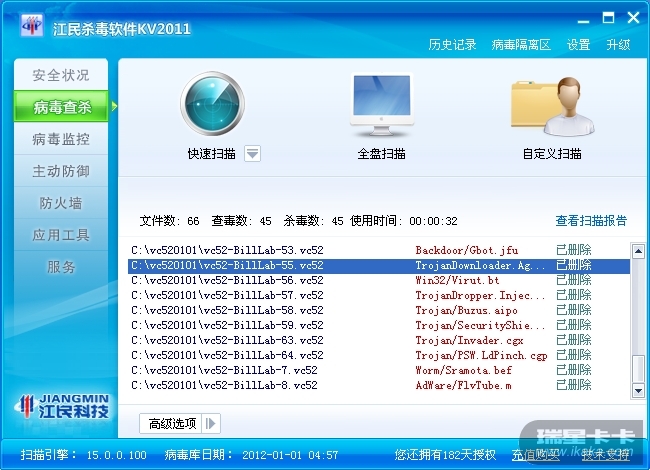The width and height of the screenshot is (650, 470).
Task: Select row vc52-BillLab-64.vc52
Action: coord(378,355)
